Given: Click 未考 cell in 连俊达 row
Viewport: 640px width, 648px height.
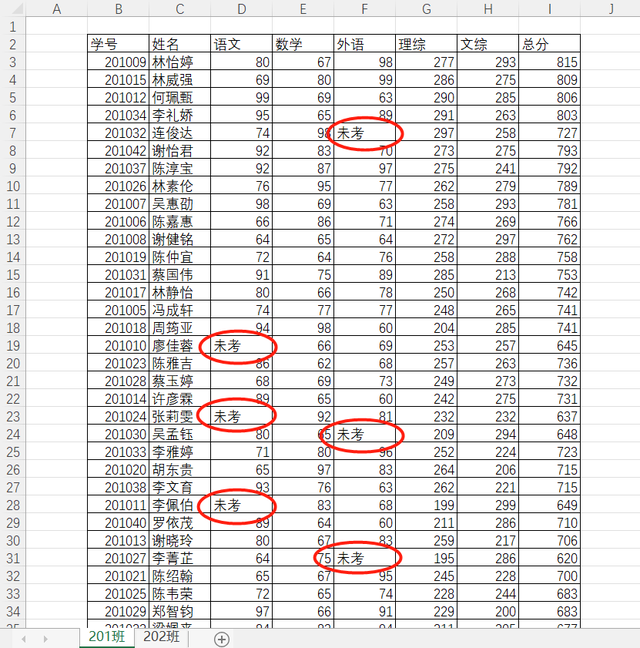Looking at the screenshot, I should point(364,133).
